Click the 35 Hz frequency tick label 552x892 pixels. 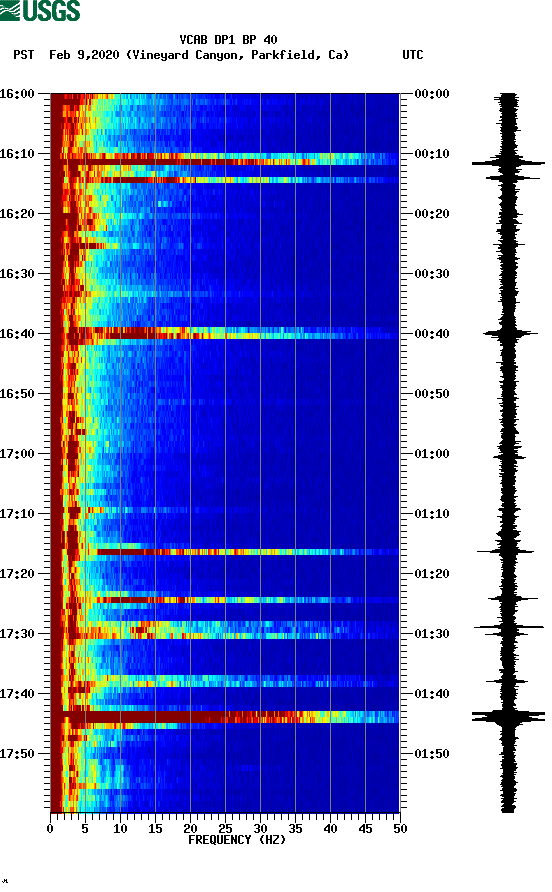295,828
